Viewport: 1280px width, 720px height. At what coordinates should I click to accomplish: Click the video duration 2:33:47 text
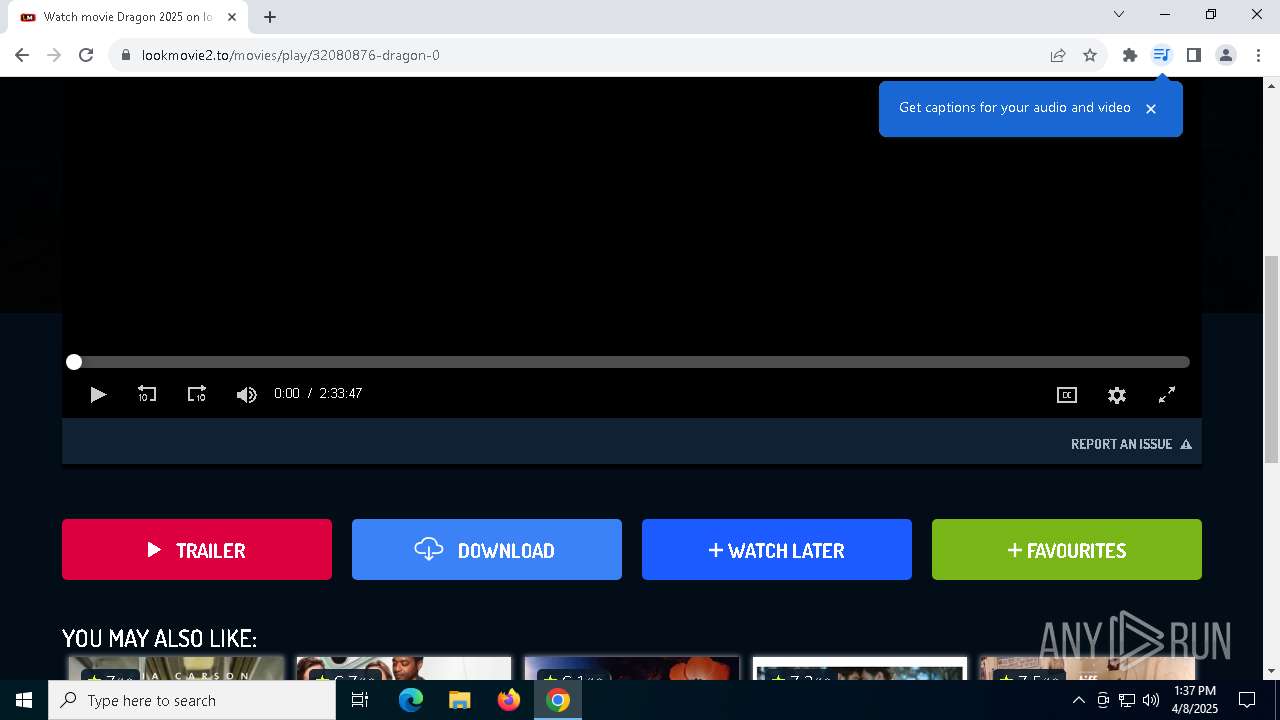341,394
